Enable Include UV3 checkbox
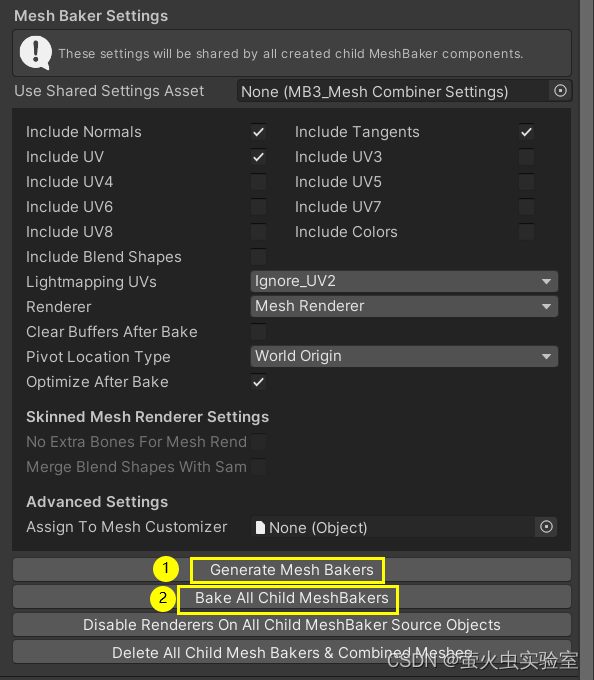Viewport: 594px width, 680px height. 526,157
